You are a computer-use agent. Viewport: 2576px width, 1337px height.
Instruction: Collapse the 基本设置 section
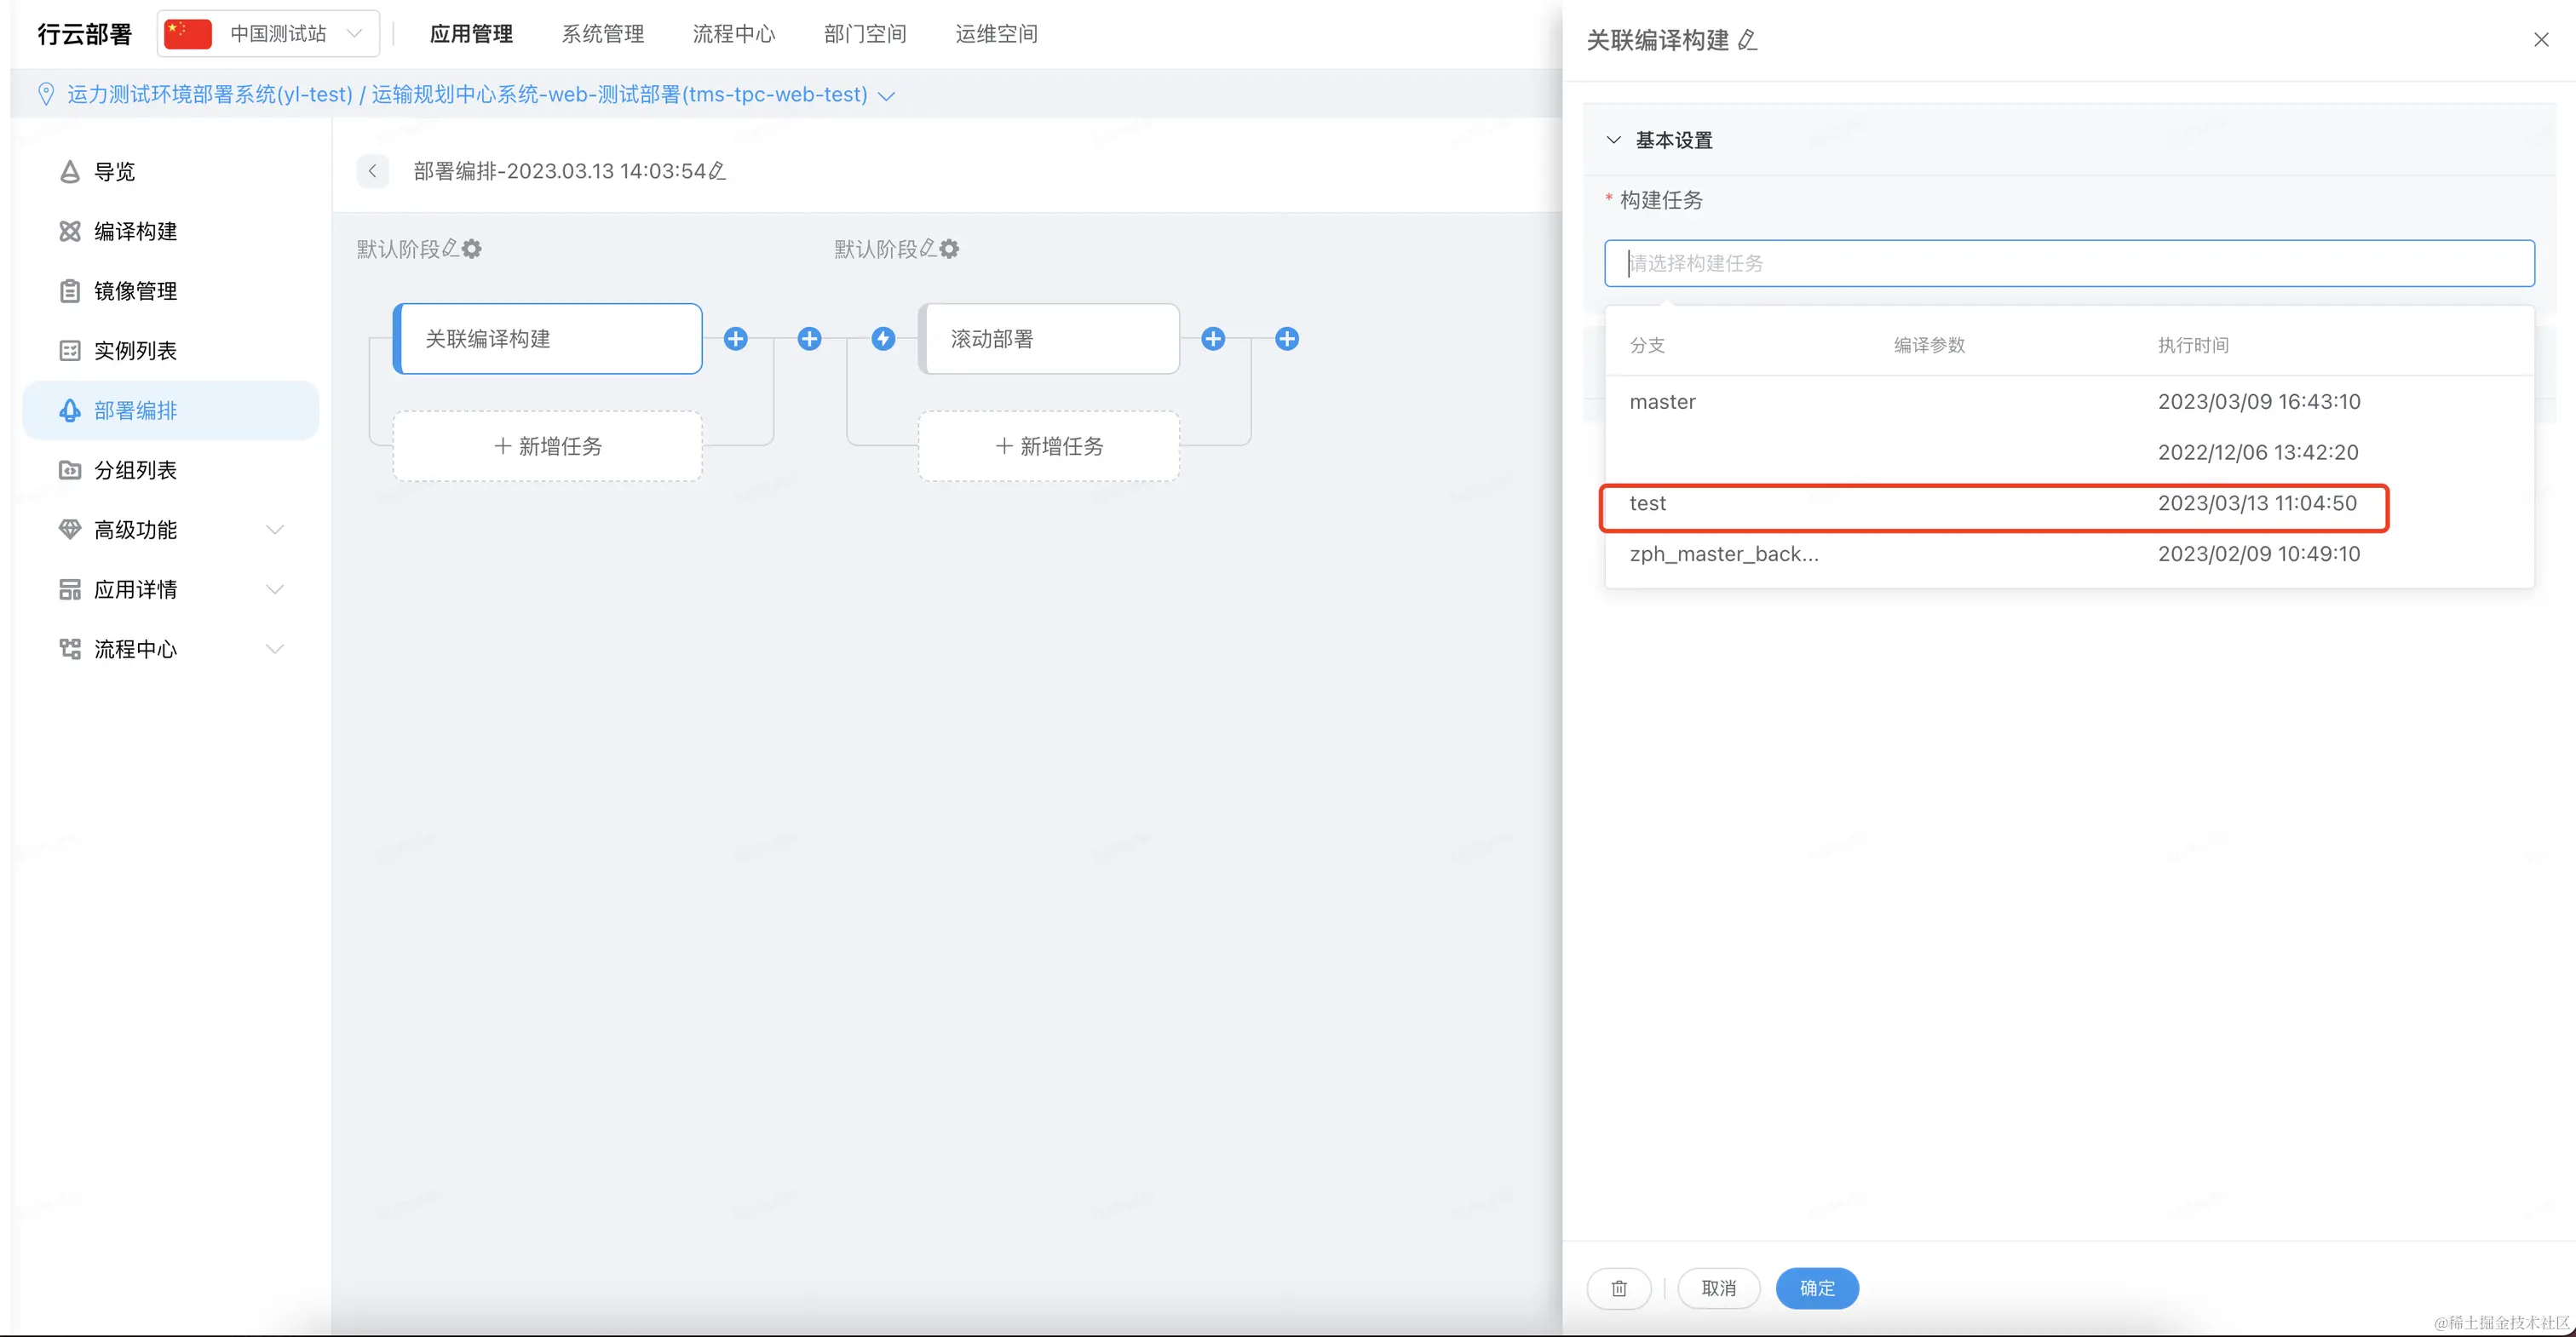point(1613,140)
